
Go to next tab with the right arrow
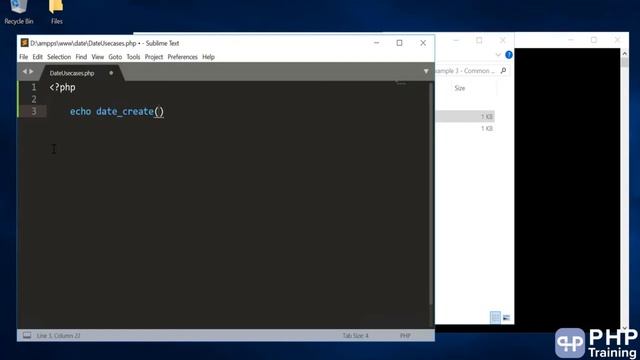tap(31, 71)
